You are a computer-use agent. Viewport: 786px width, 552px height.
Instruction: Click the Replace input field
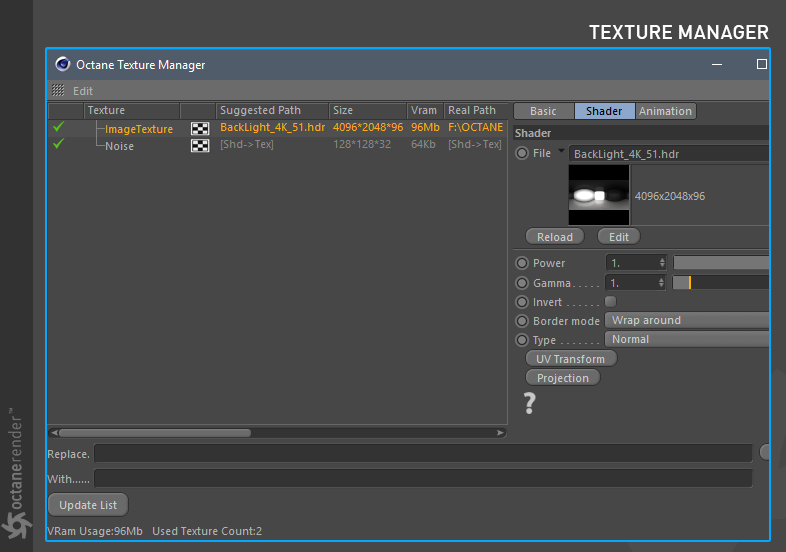coord(423,453)
